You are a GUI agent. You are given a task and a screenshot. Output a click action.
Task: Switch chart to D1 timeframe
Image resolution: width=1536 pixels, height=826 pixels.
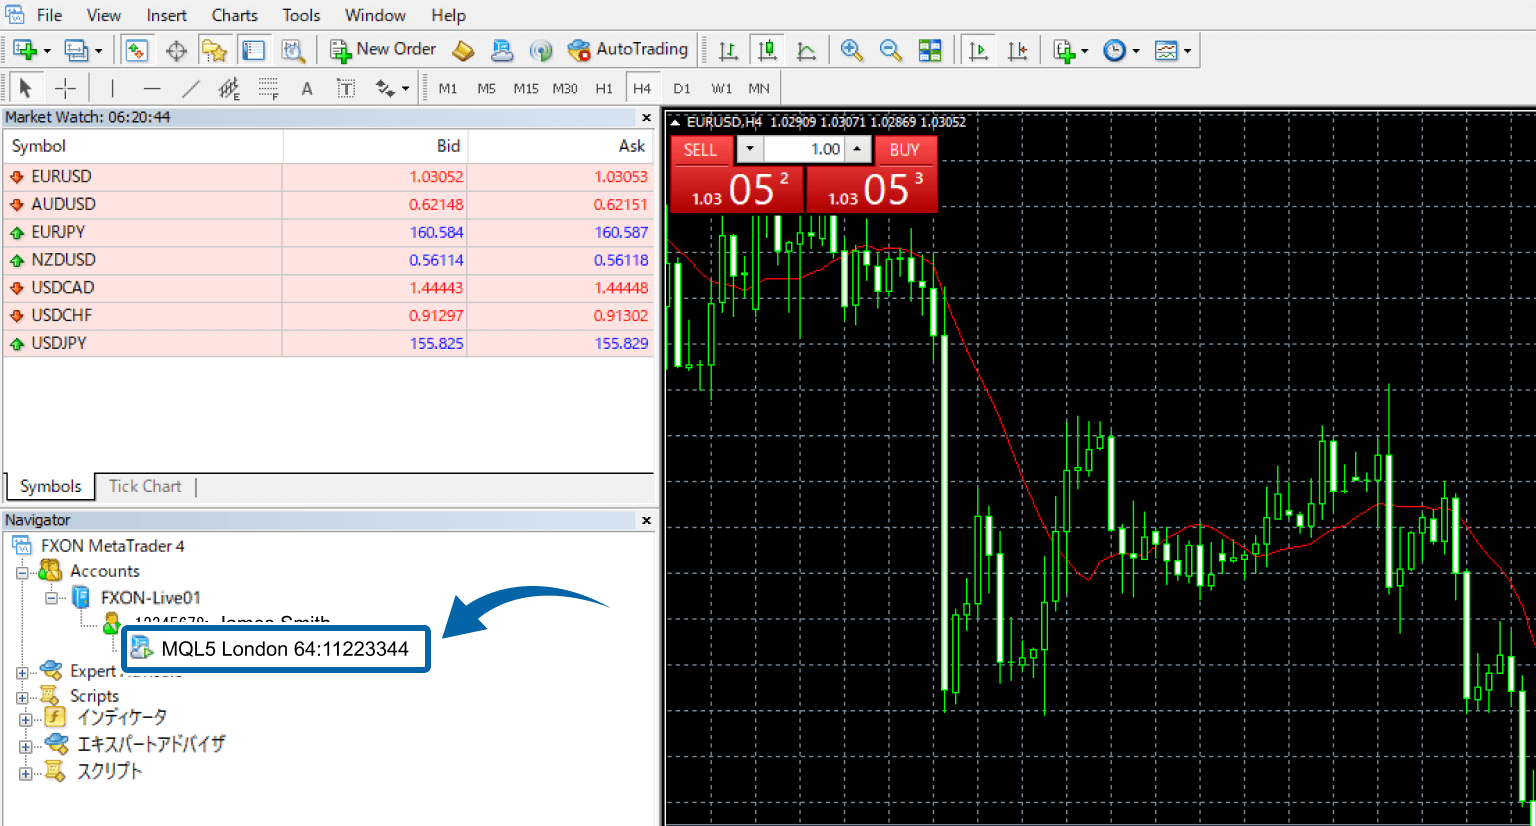(x=682, y=88)
